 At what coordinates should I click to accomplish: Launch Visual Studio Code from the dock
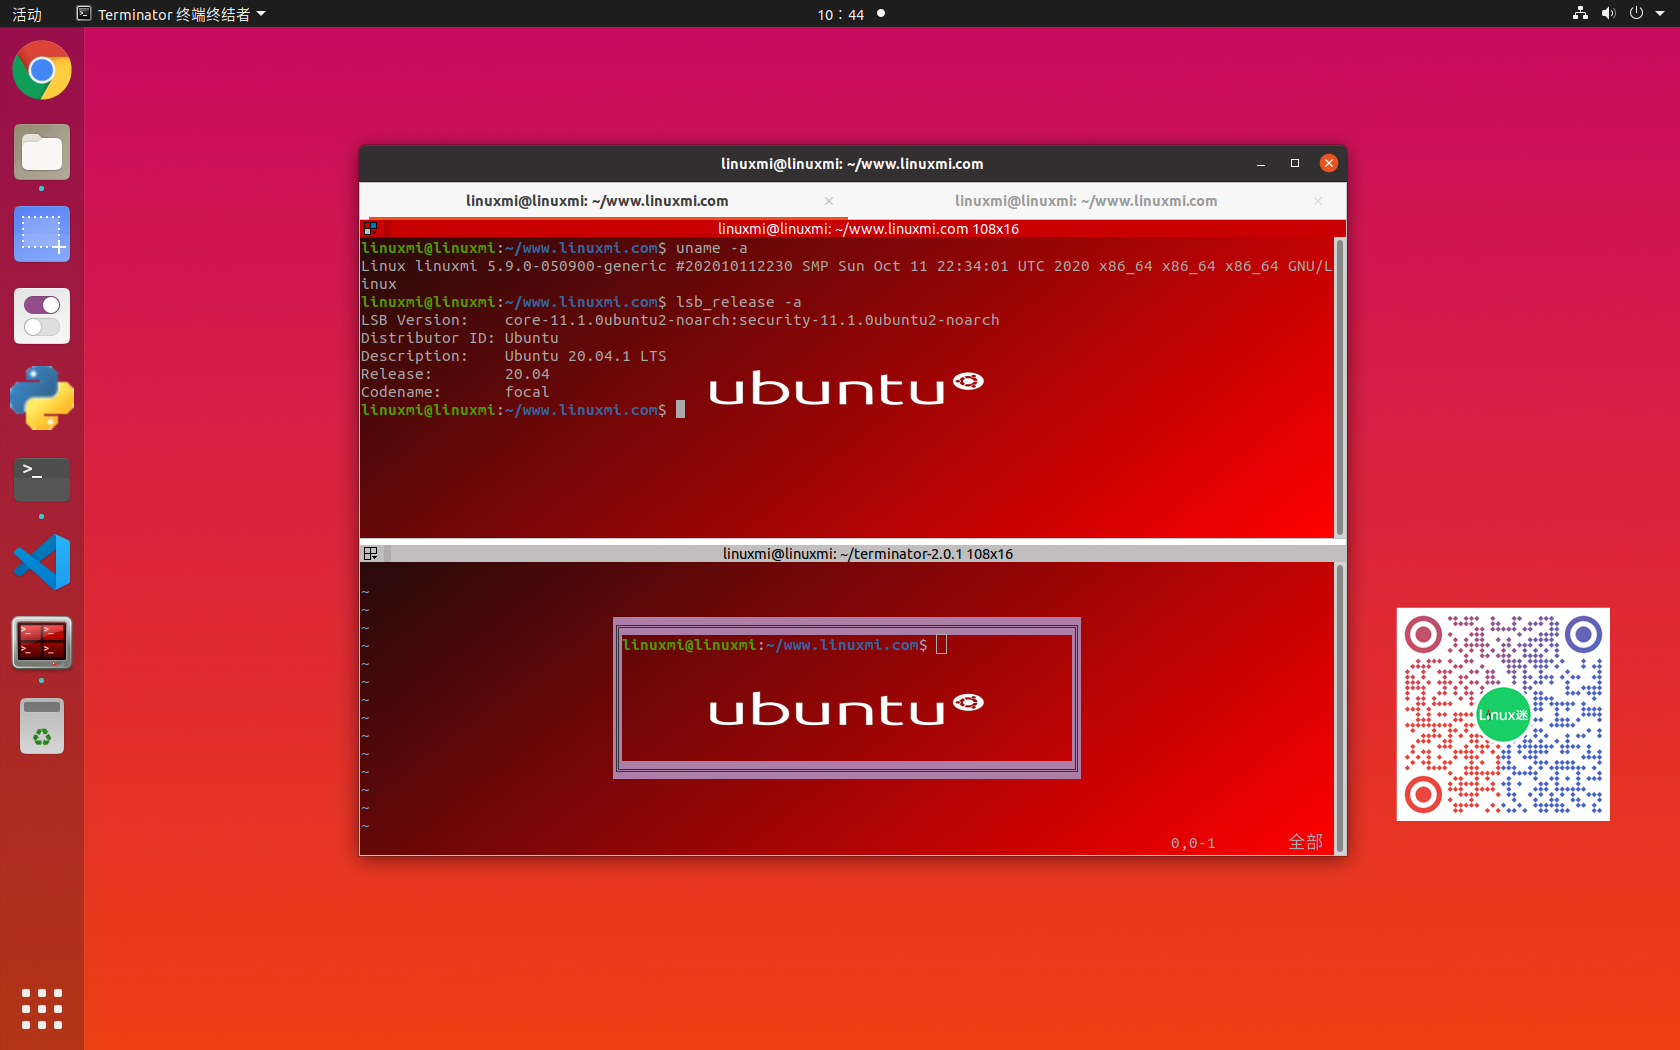[41, 562]
